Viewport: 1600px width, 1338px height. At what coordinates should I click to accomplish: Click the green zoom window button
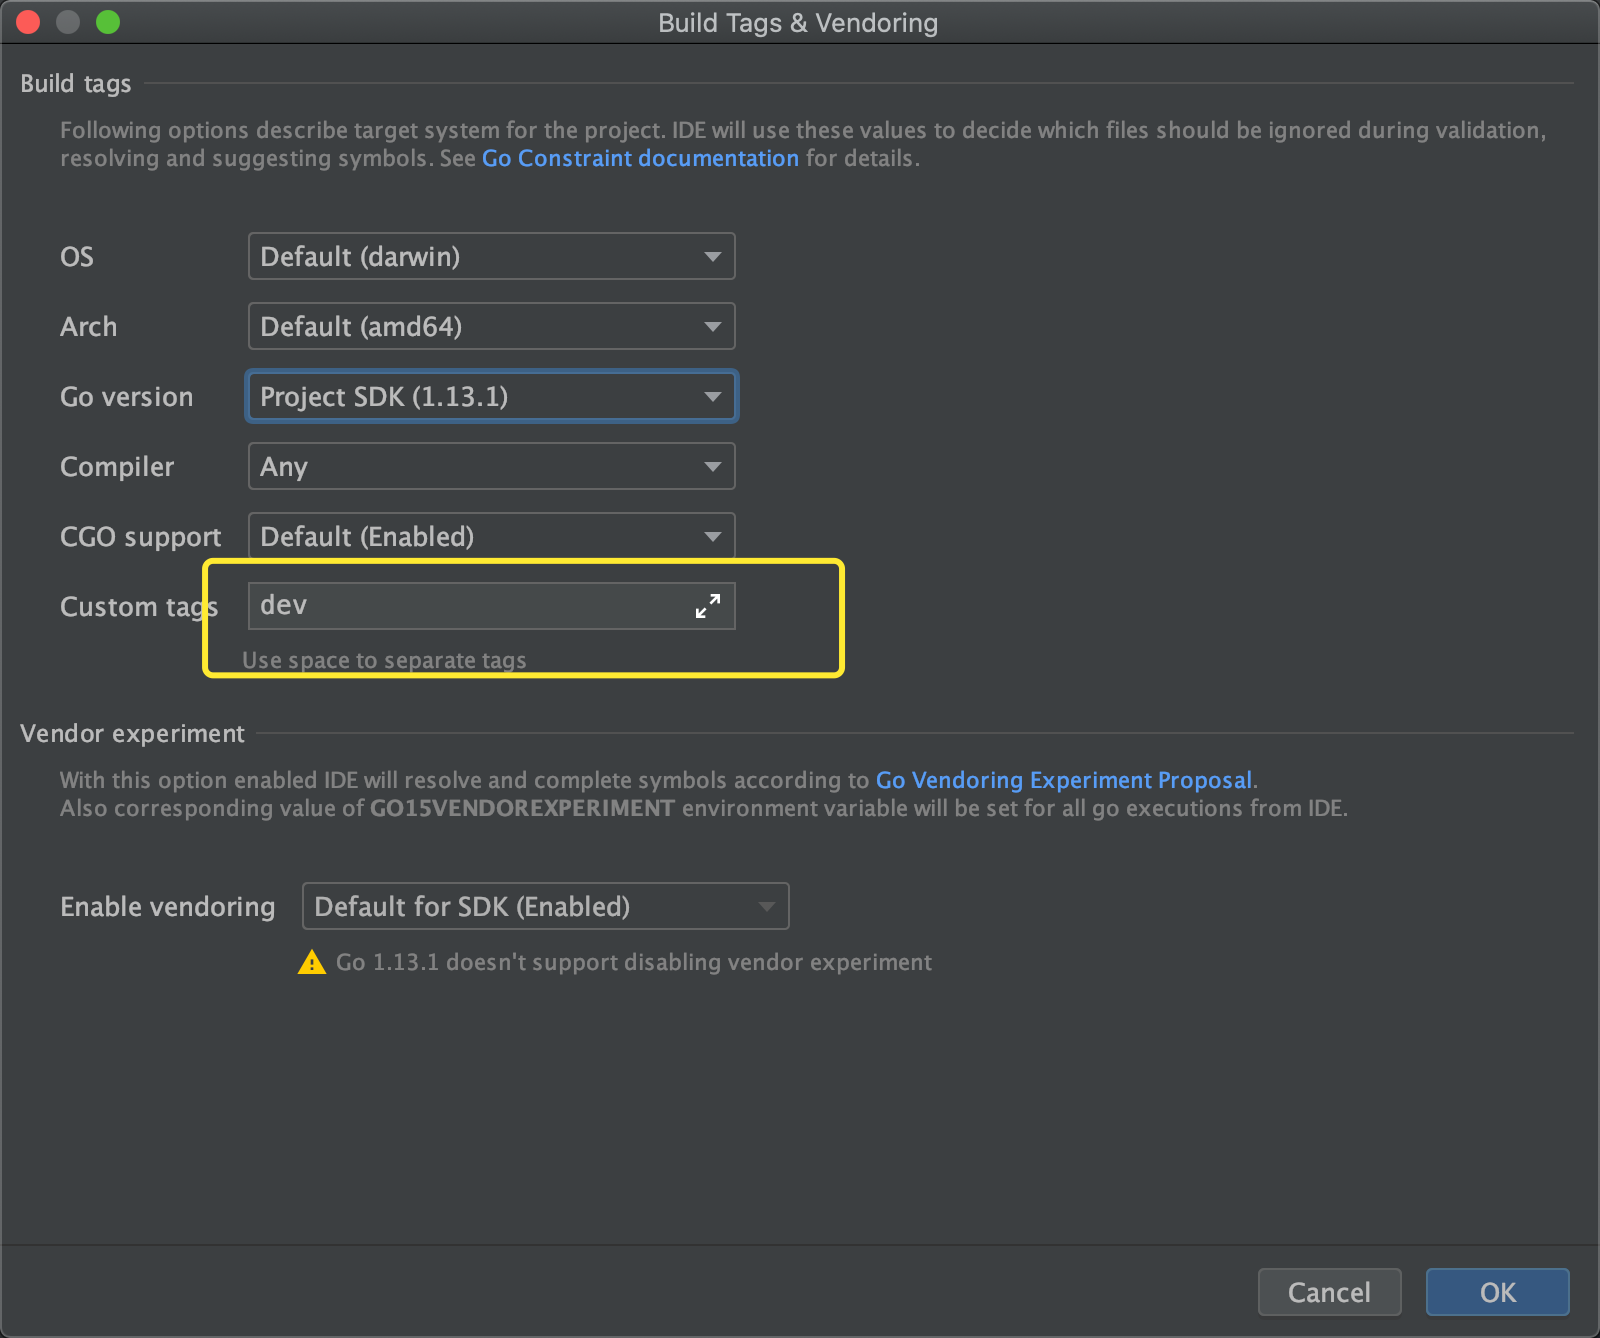point(108,22)
